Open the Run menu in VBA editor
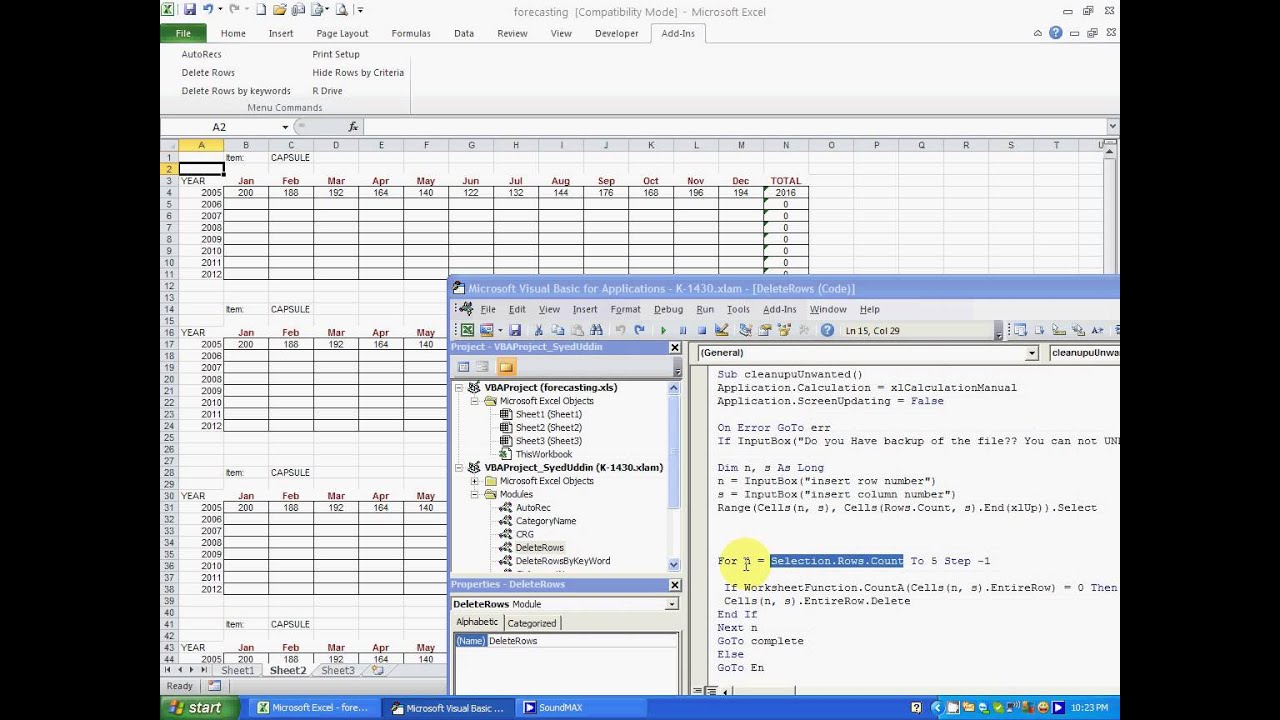Image resolution: width=1280 pixels, height=720 pixels. pyautogui.click(x=705, y=309)
